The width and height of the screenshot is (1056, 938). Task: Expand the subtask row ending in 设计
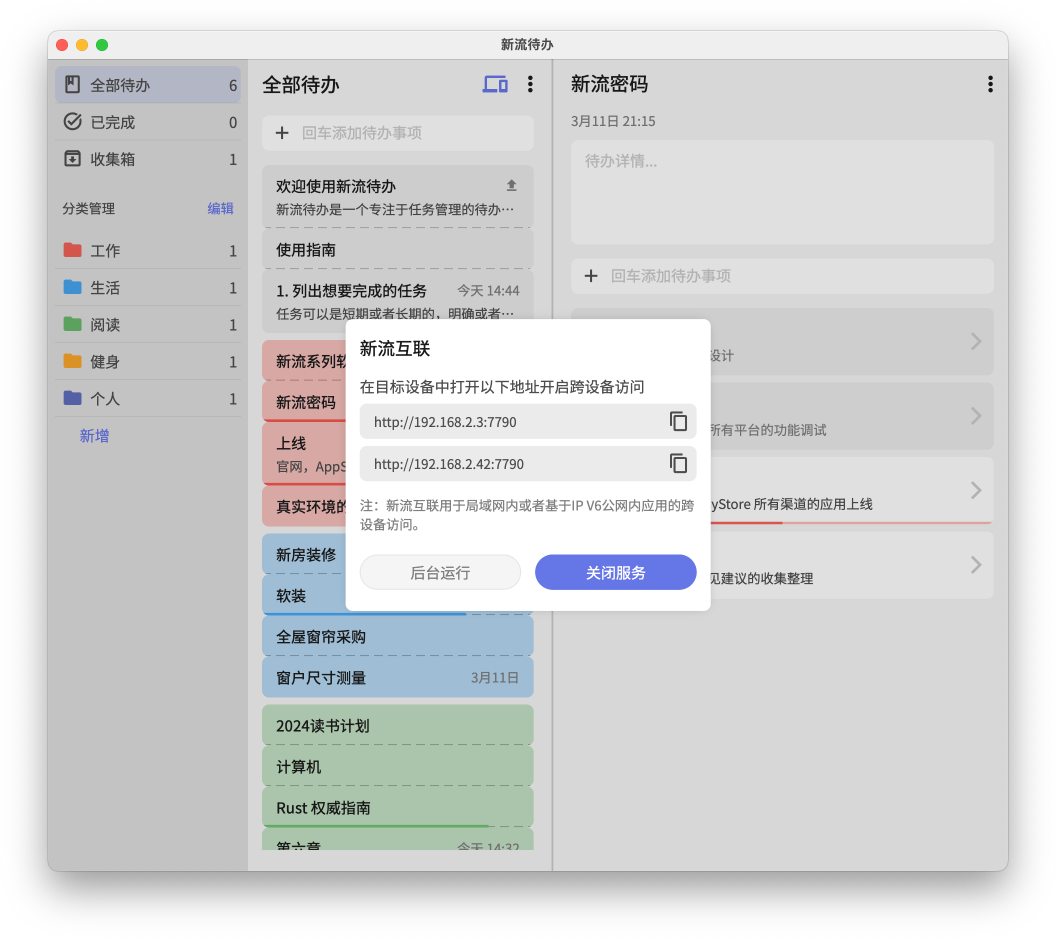975,341
